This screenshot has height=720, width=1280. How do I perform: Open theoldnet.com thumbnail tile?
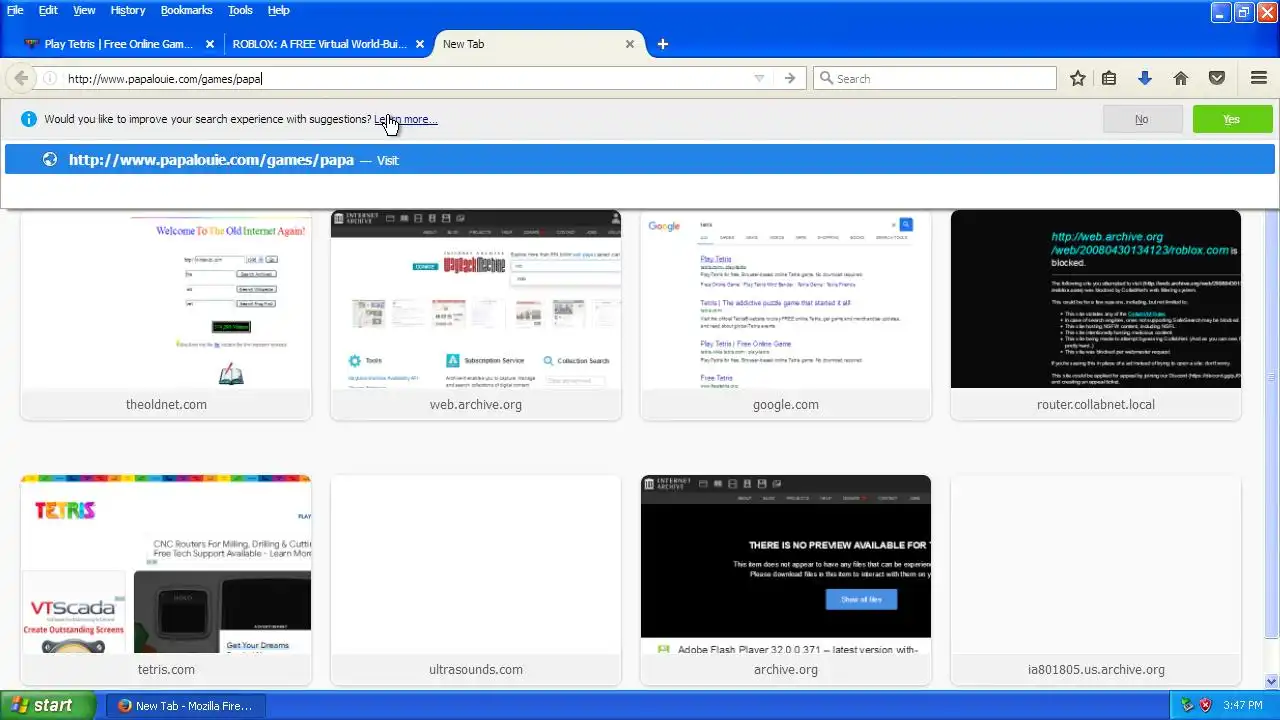166,314
